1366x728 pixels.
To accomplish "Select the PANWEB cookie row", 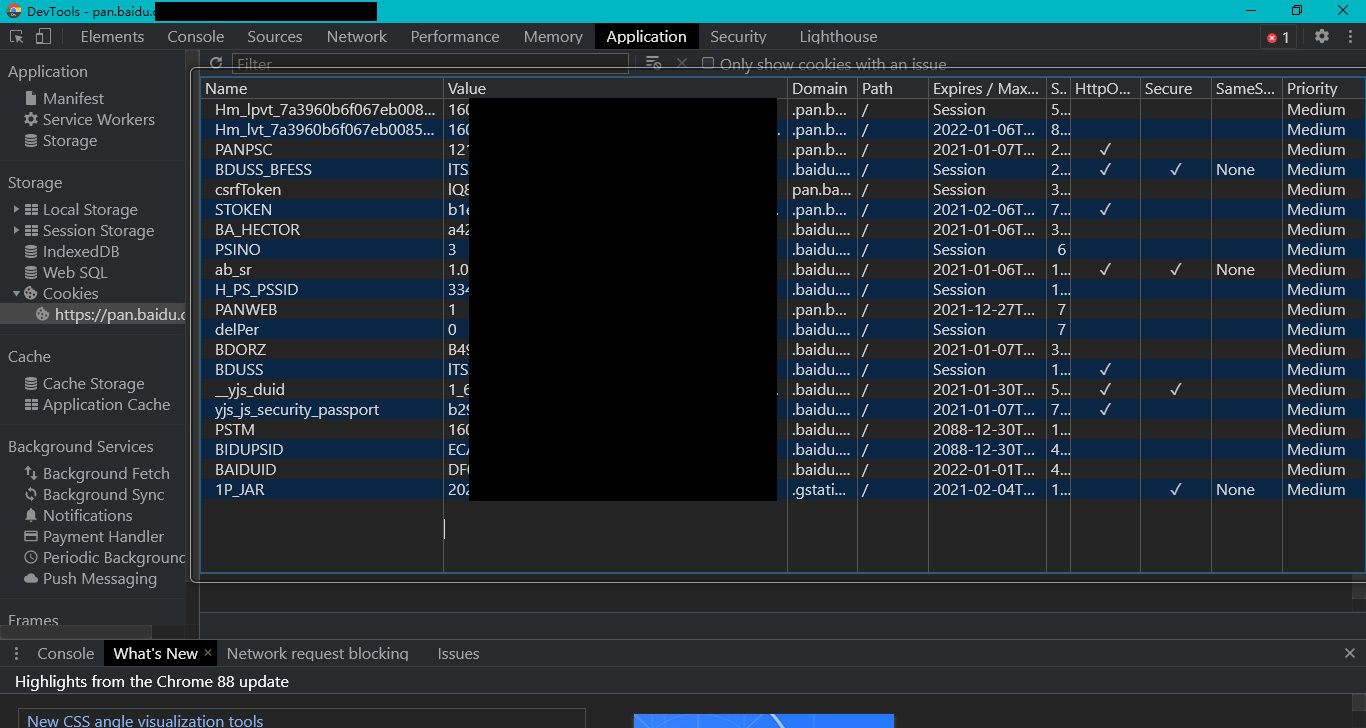I will (782, 309).
